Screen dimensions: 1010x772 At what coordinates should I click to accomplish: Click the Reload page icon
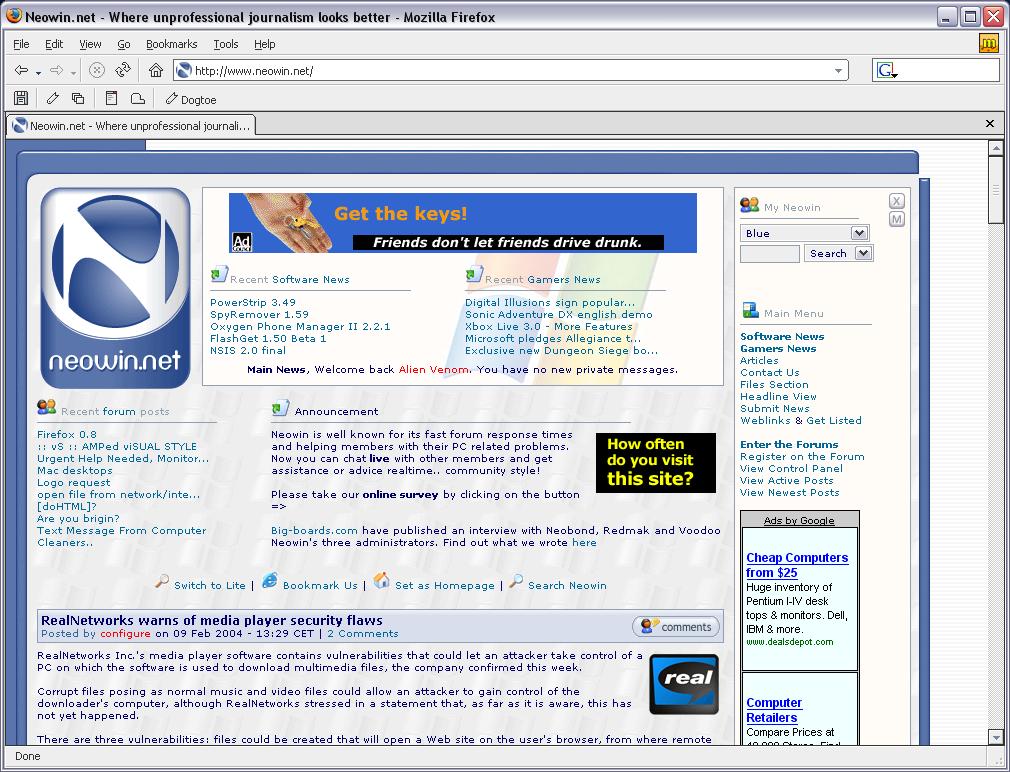122,70
